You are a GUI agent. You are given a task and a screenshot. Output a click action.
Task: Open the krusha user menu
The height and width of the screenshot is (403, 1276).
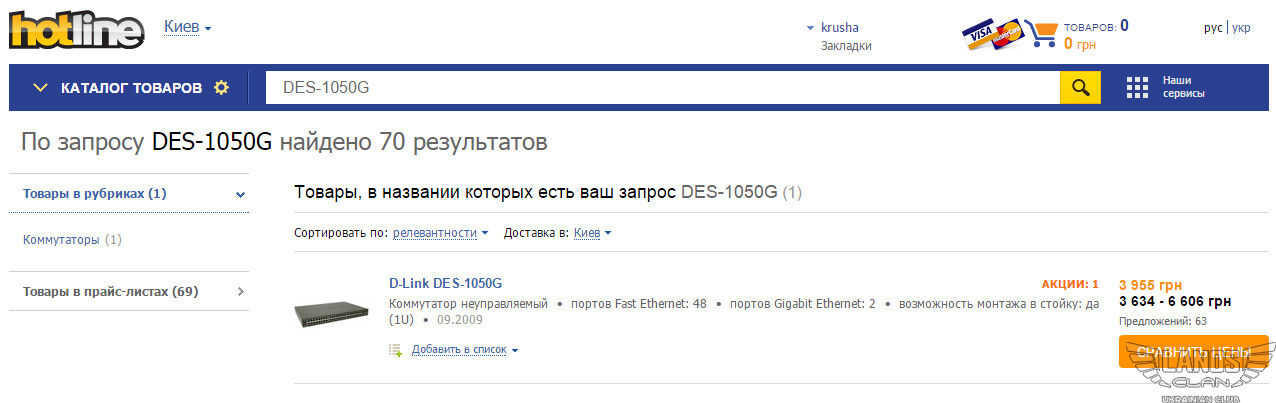click(x=839, y=28)
